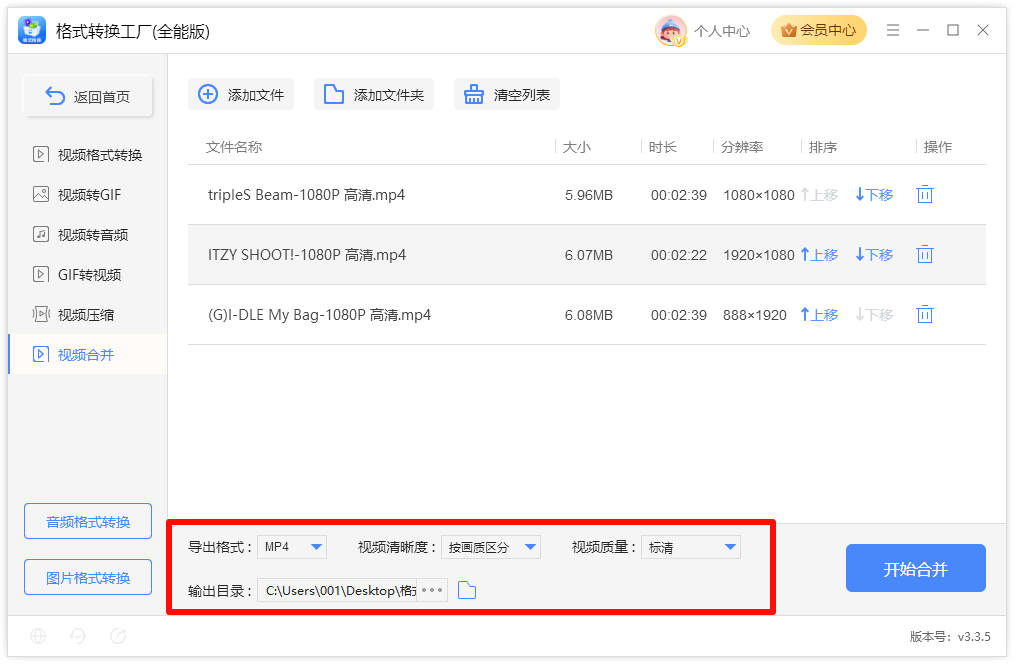Click the 00:02:22 duration value
The width and height of the screenshot is (1014, 664).
pos(679,255)
